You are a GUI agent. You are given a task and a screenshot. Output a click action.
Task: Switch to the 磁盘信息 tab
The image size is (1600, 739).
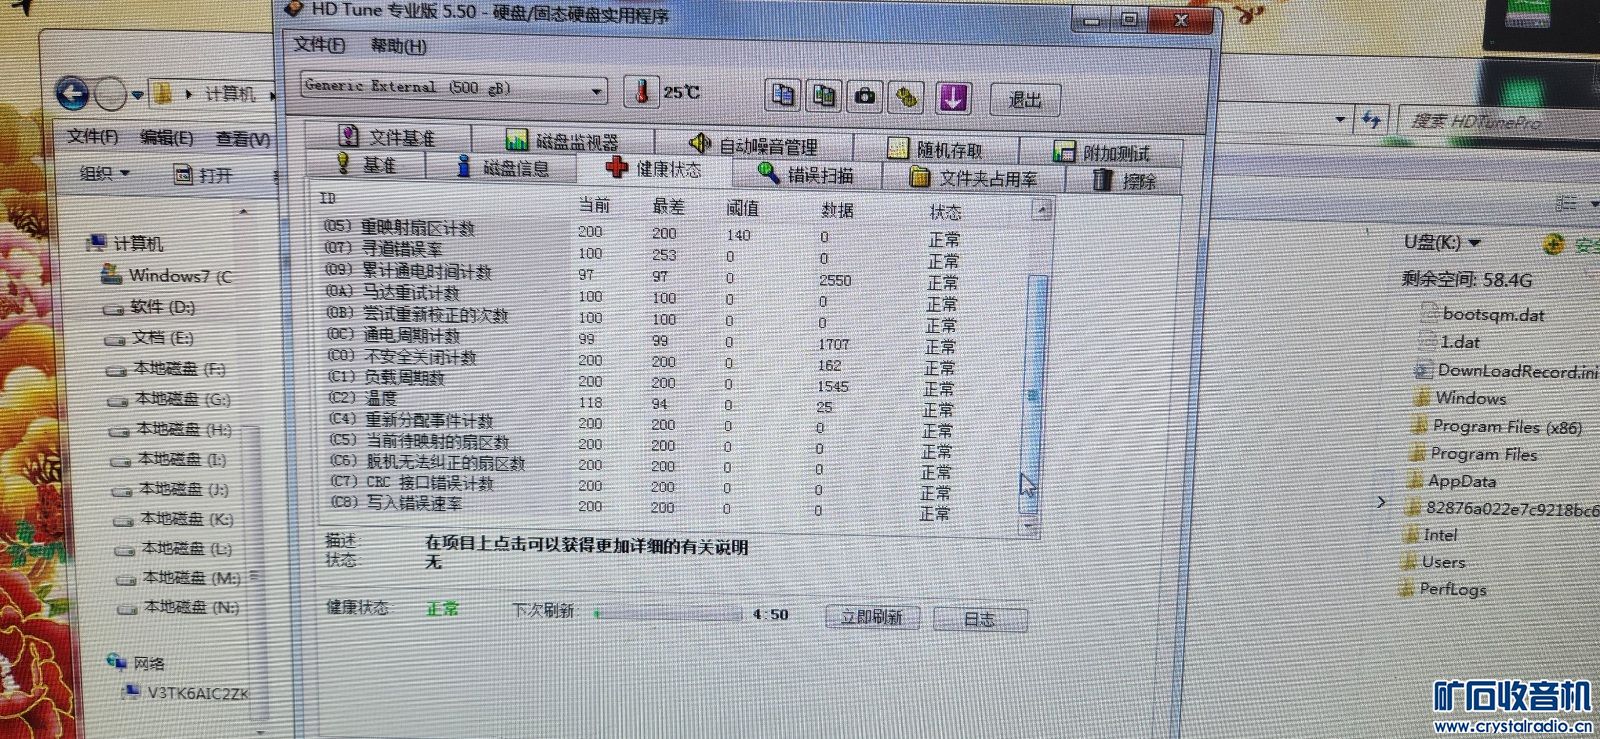(503, 167)
